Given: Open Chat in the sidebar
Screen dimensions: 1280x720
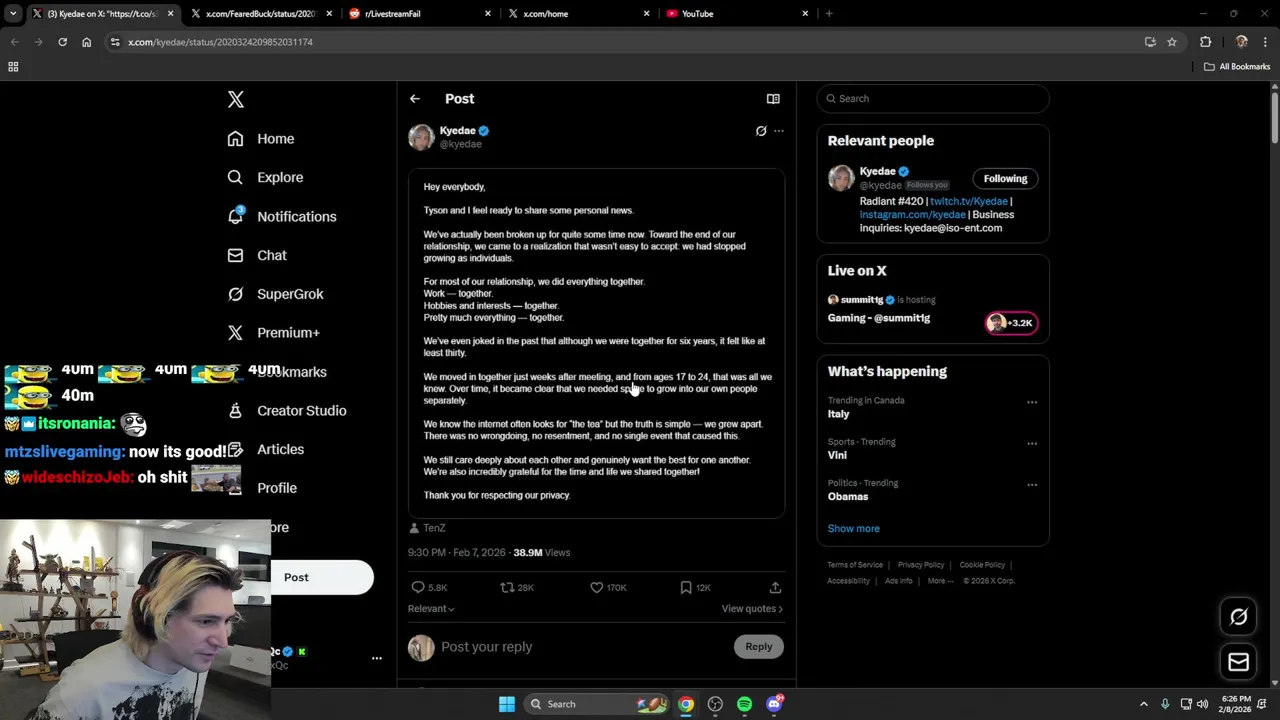Looking at the screenshot, I should pyautogui.click(x=257, y=255).
